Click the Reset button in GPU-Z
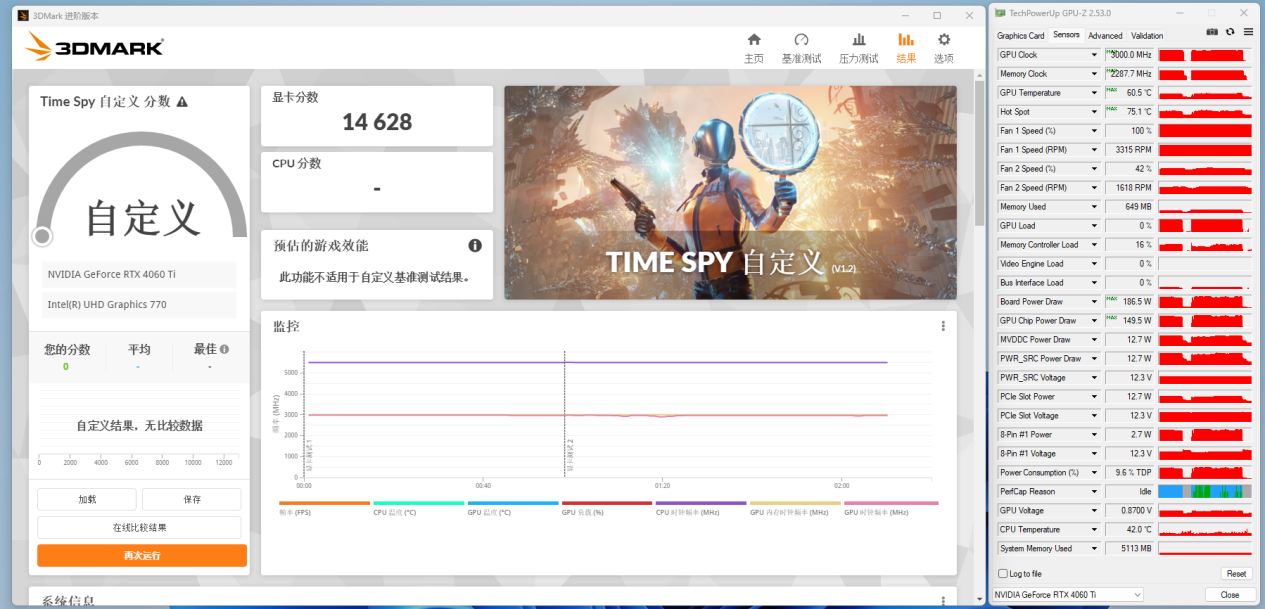This screenshot has width=1265, height=609. pyautogui.click(x=1236, y=574)
